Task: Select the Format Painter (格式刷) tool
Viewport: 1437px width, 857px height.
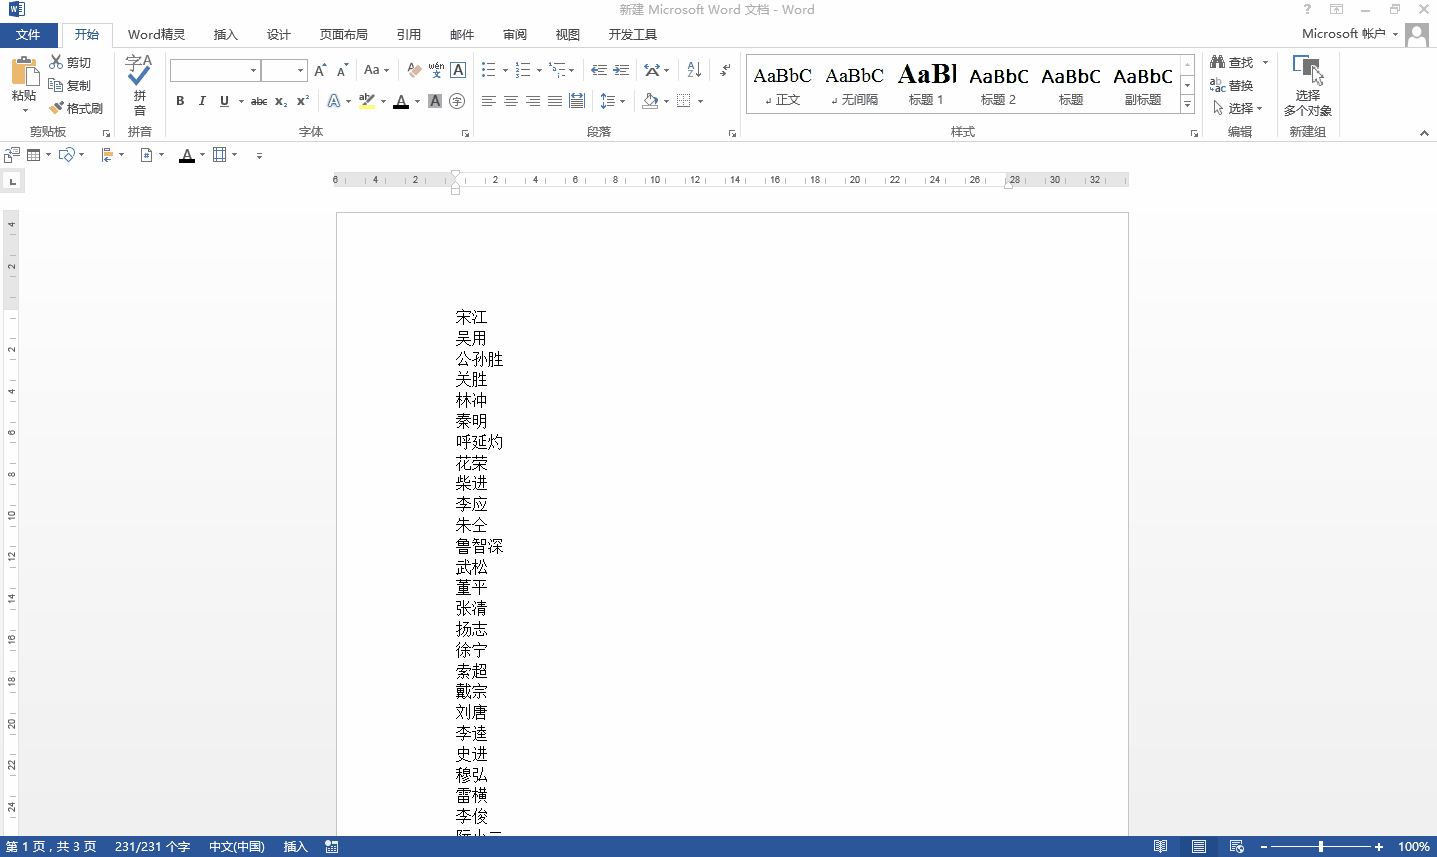Action: coord(76,108)
